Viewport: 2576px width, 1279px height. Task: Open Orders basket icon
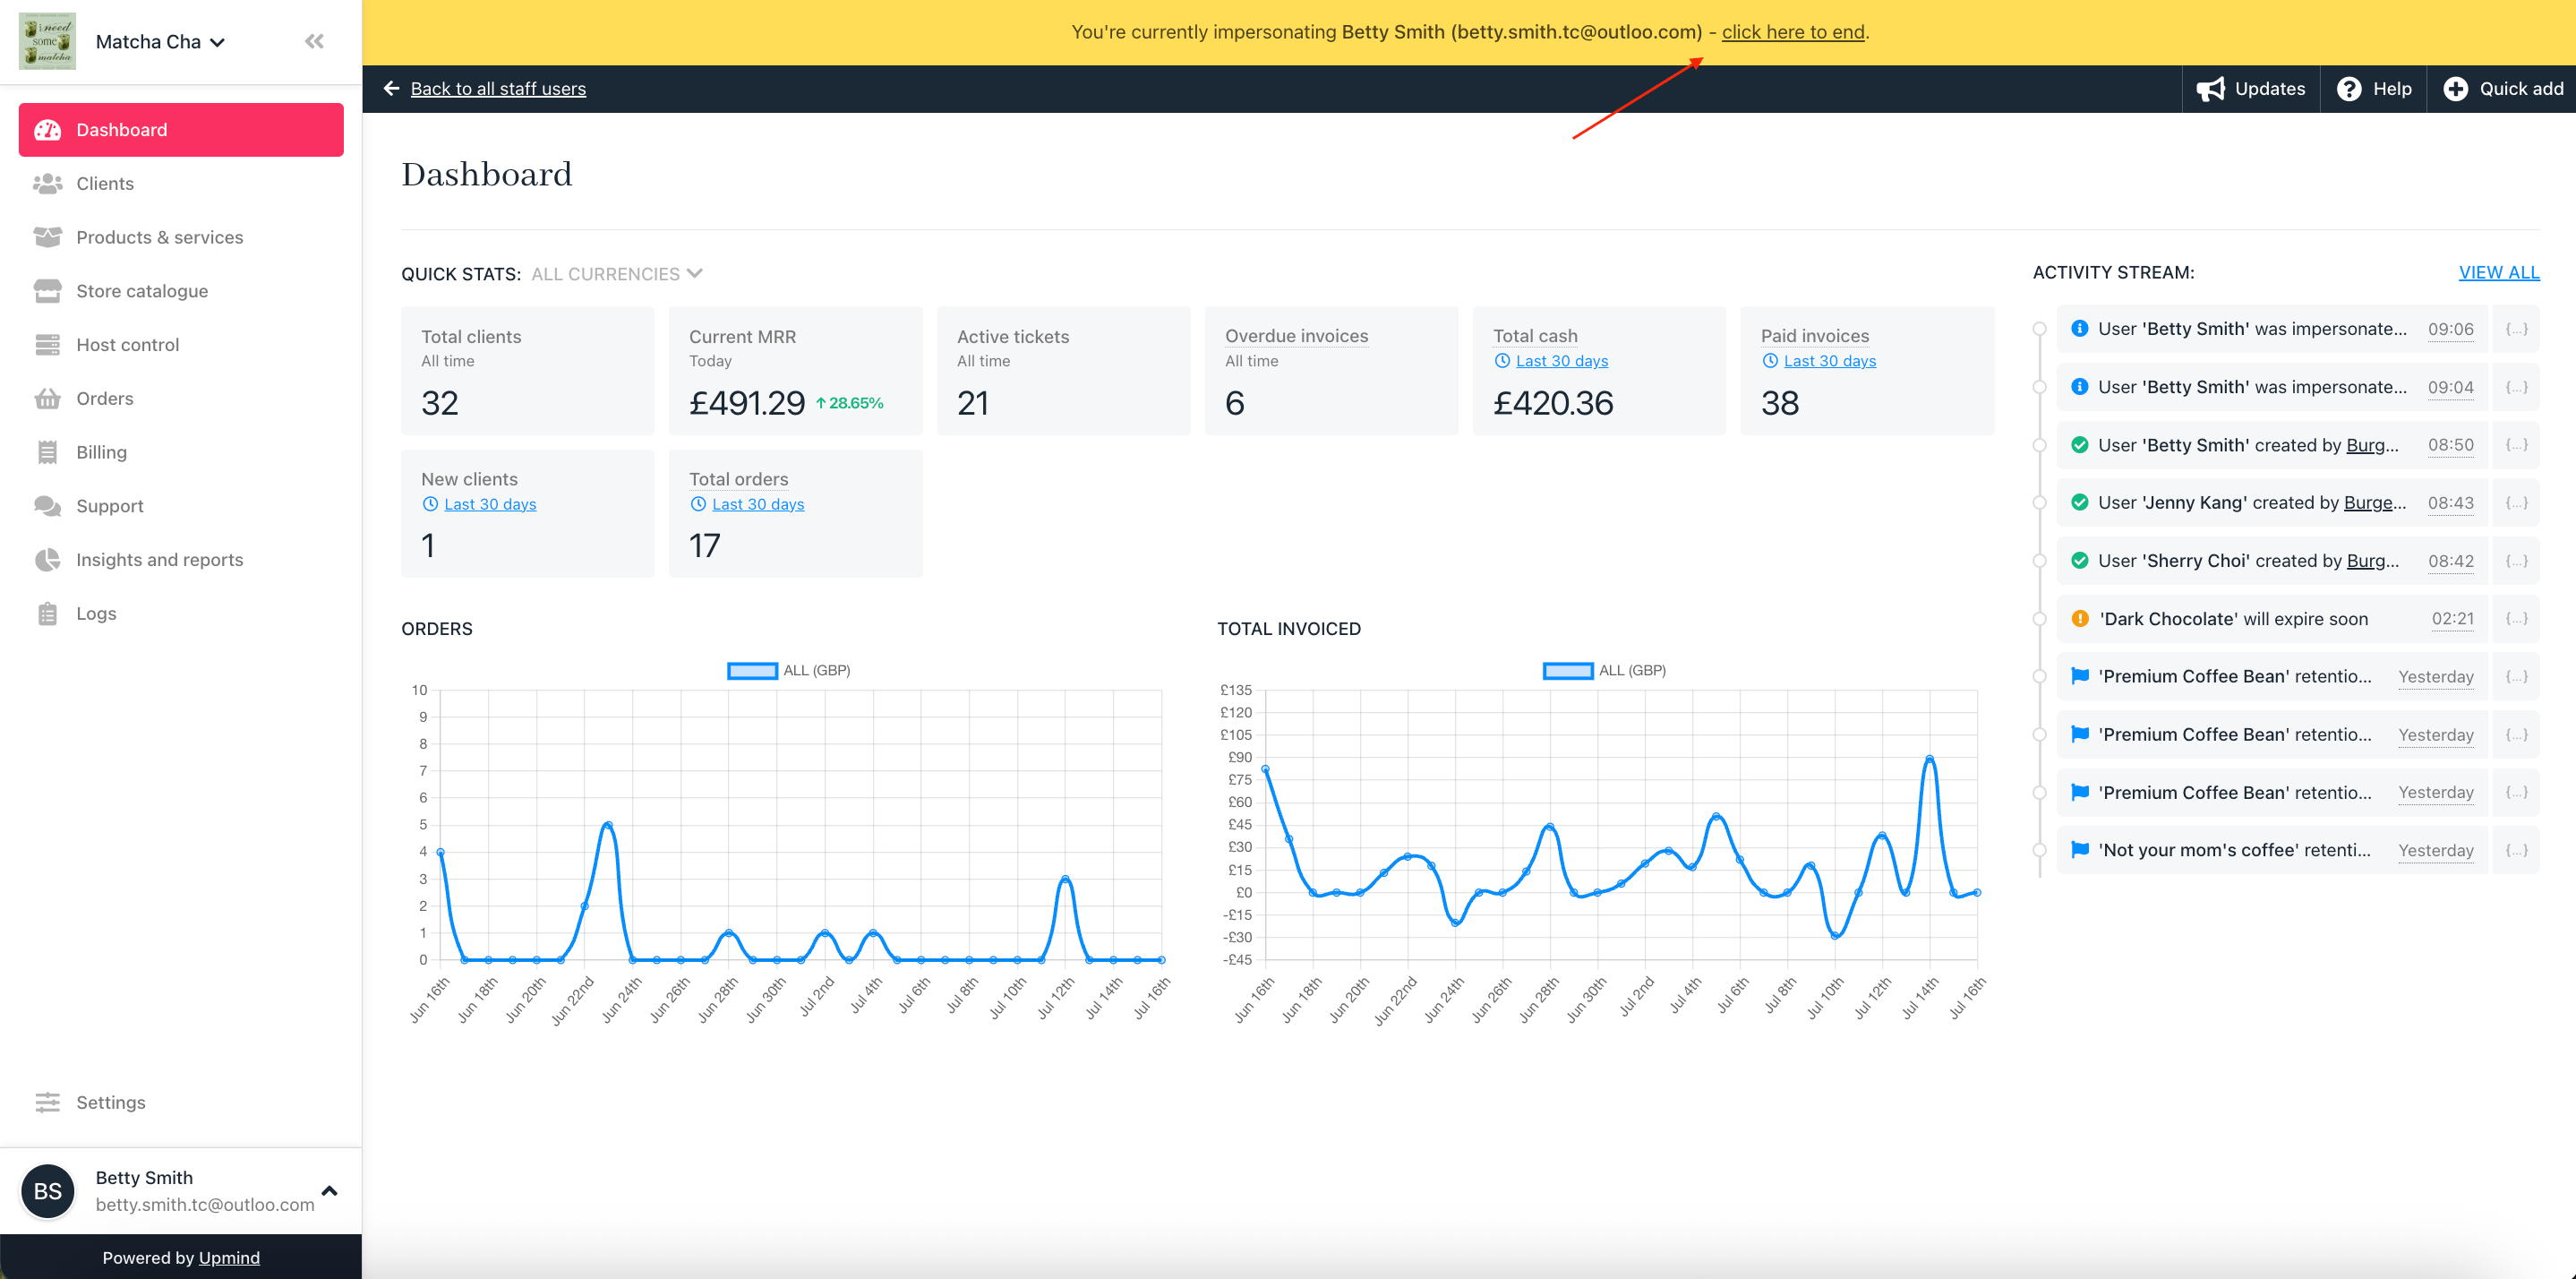(x=47, y=399)
